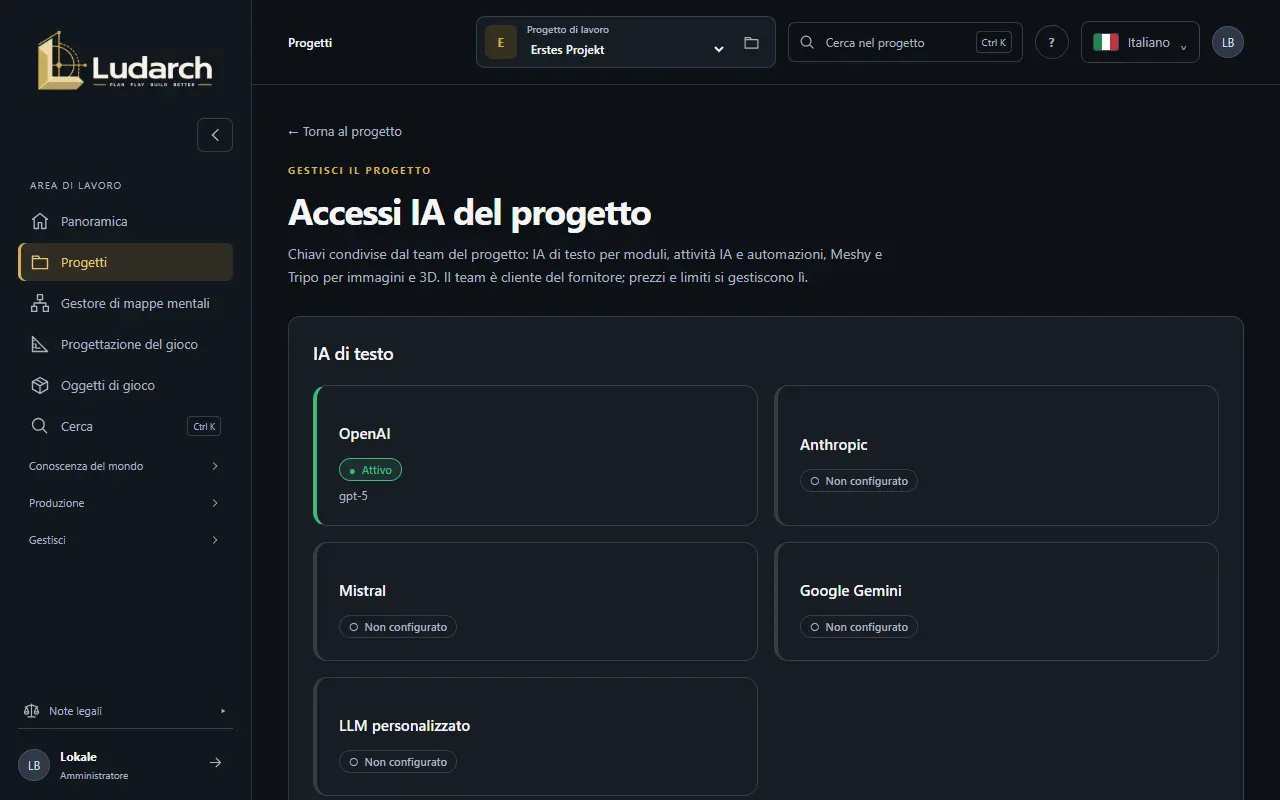
Task: Click the Panoramica home icon
Action: click(40, 221)
